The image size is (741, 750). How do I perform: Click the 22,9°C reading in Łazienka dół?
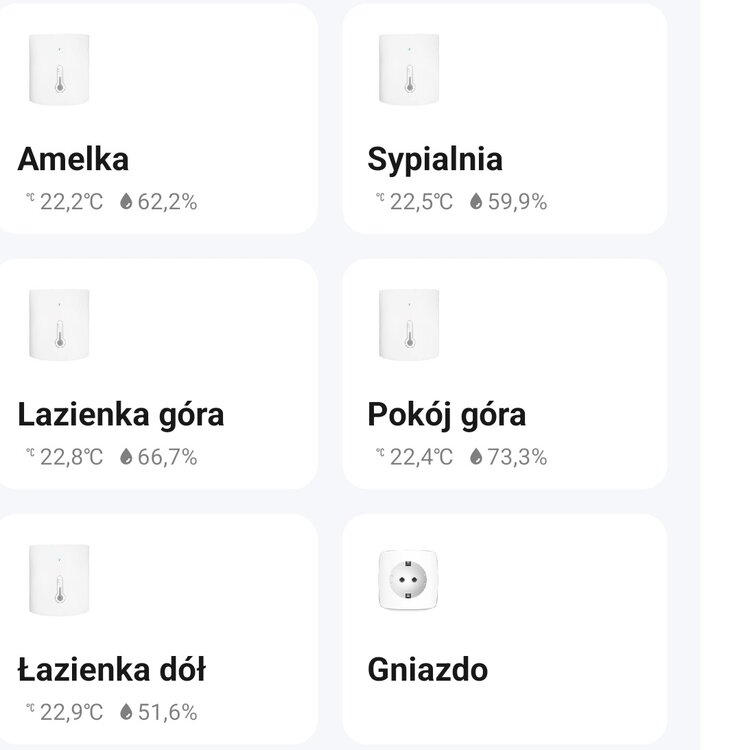click(71, 712)
